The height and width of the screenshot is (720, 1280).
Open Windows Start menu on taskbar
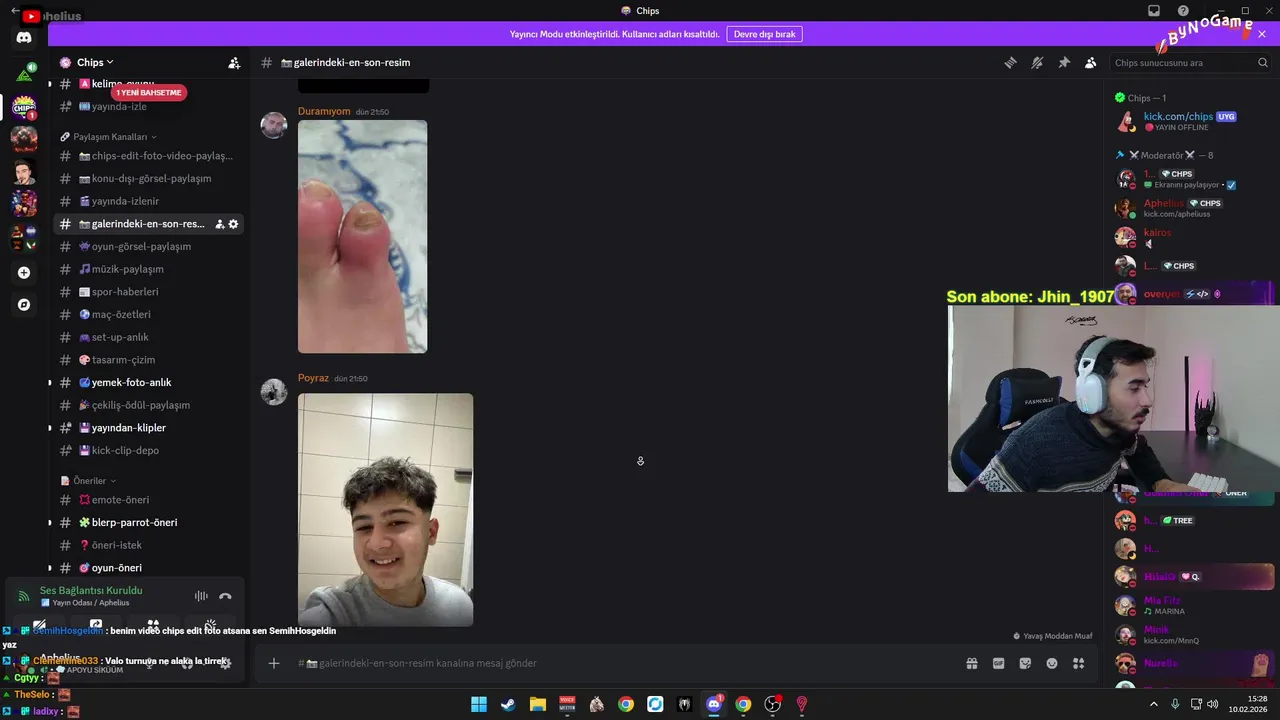tap(479, 704)
